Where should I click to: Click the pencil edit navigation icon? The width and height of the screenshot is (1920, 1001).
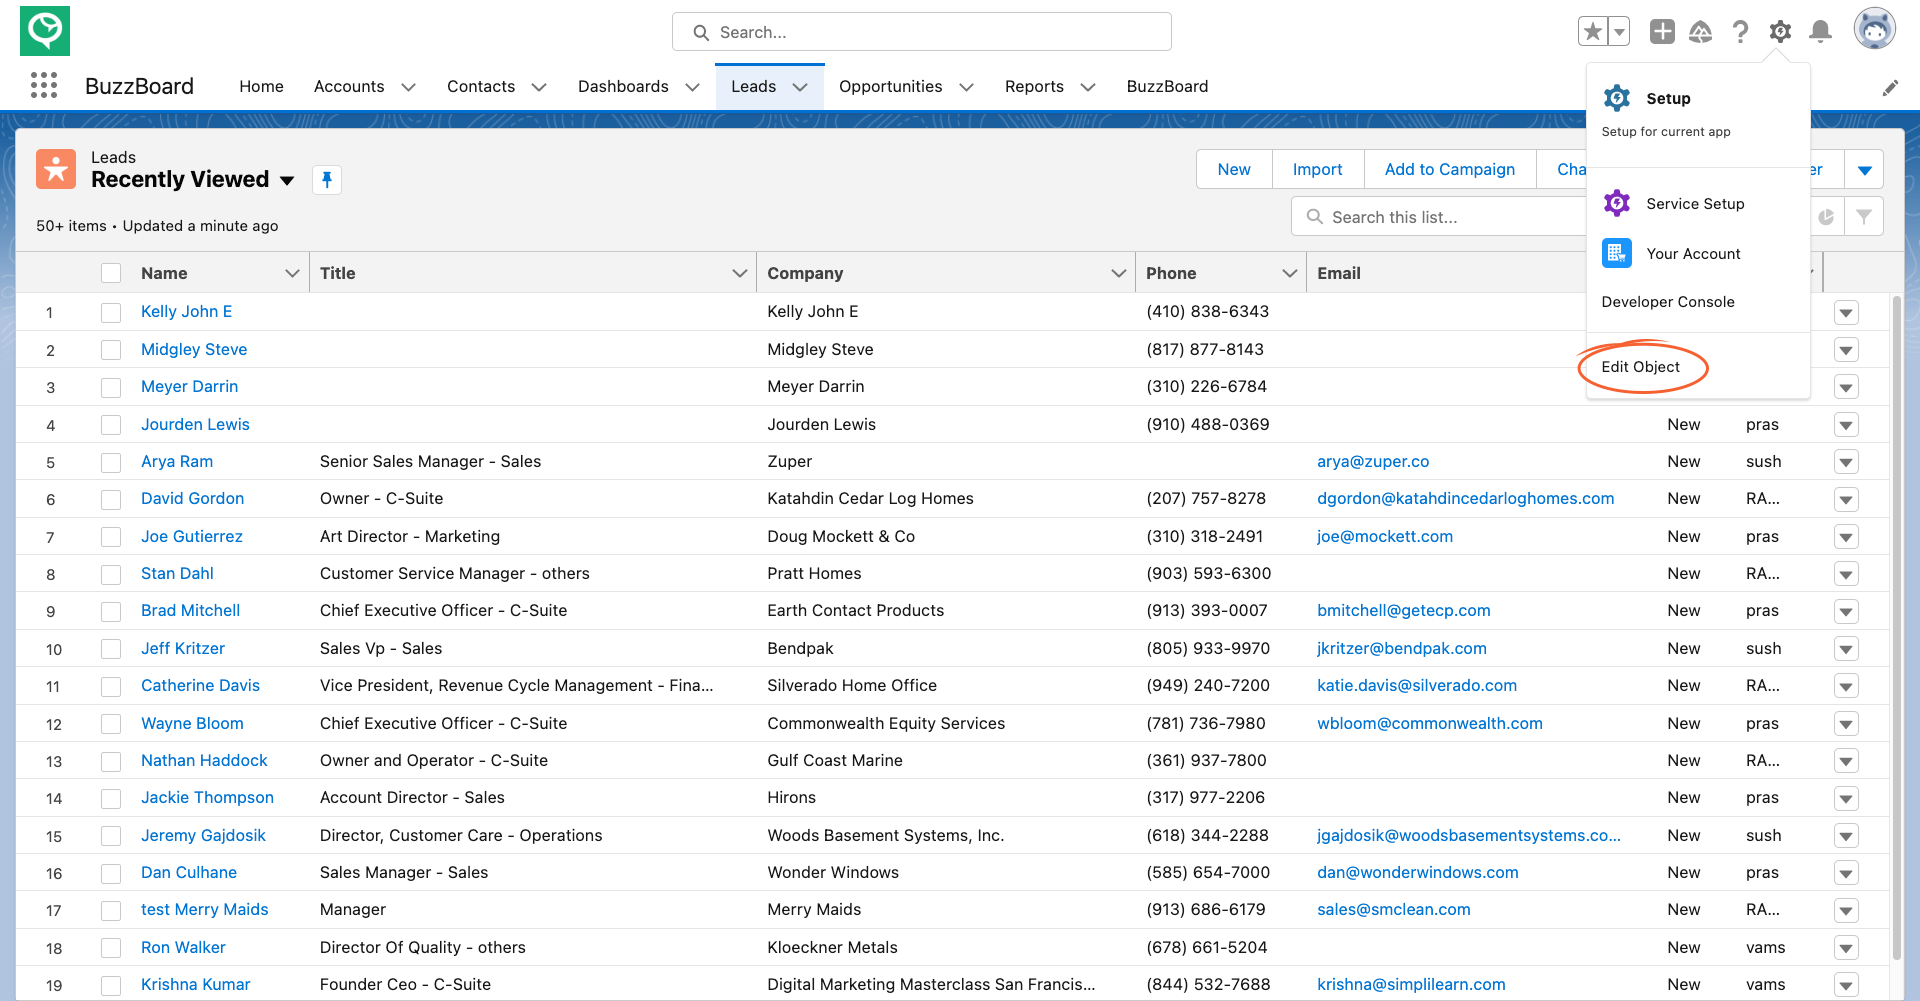coord(1890,88)
